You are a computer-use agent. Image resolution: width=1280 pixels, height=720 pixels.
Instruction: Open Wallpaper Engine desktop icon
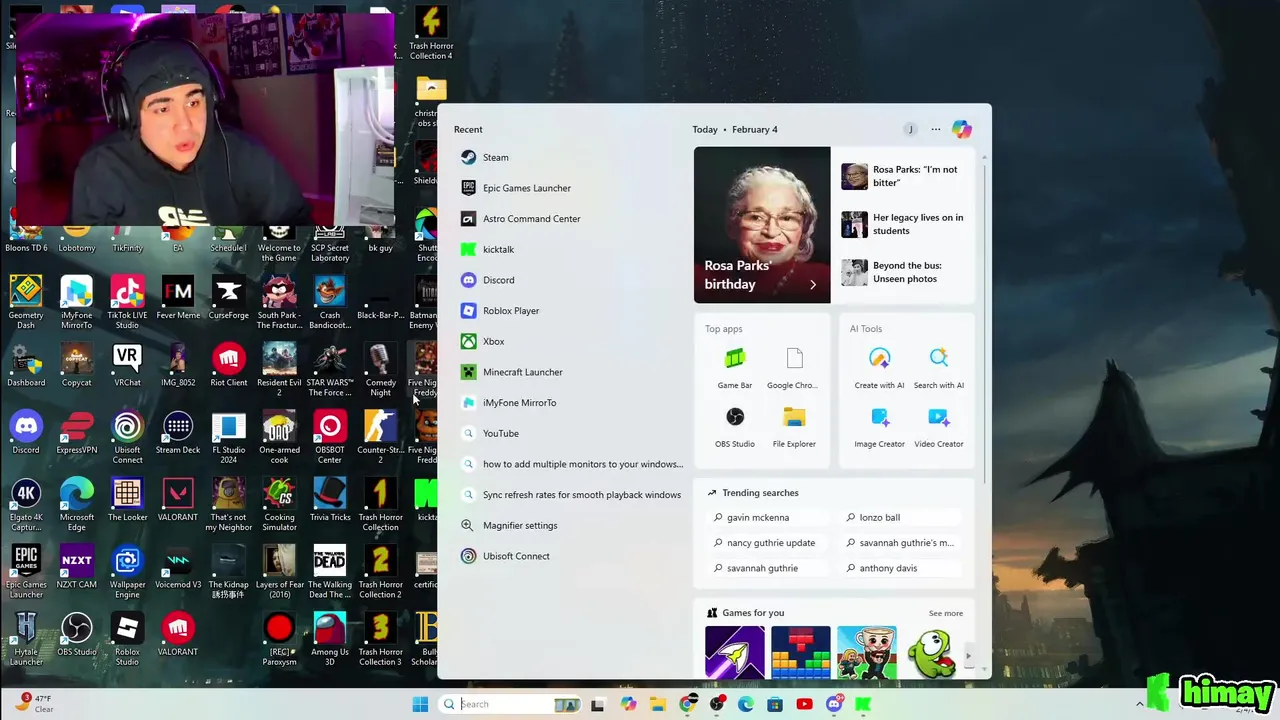click(x=127, y=572)
